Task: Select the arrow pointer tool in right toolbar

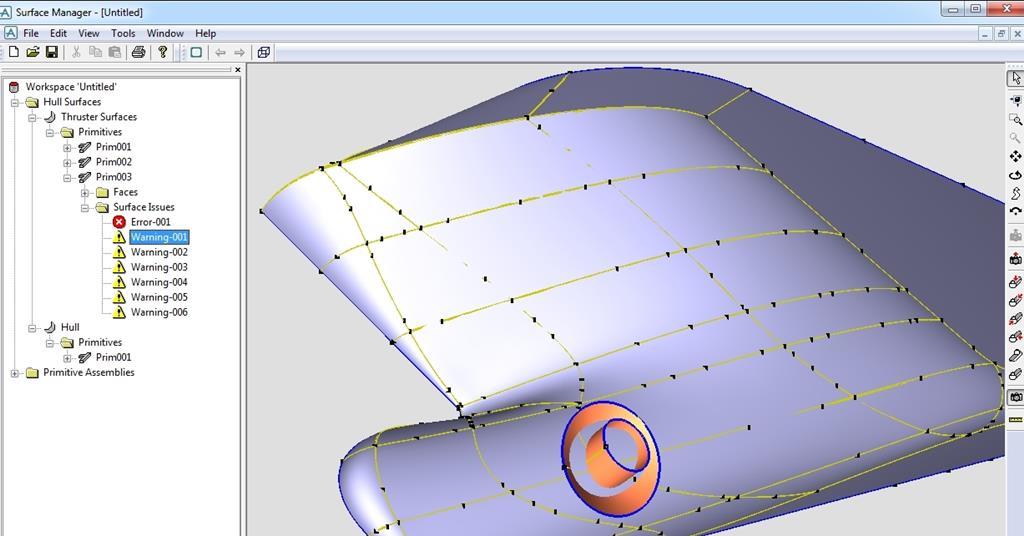Action: click(x=1016, y=78)
